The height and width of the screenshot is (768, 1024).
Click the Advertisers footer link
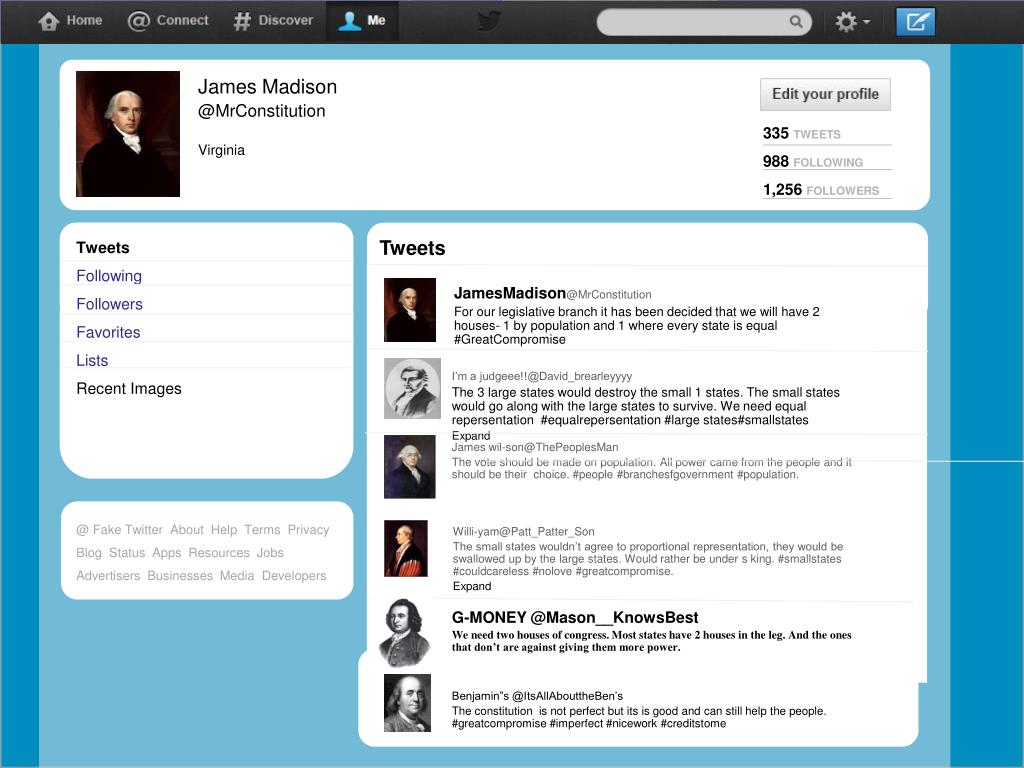pyautogui.click(x=108, y=575)
